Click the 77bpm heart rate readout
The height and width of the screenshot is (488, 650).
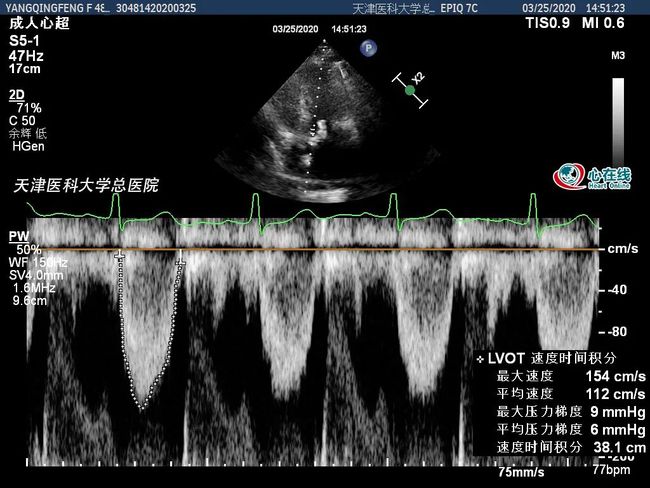(611, 470)
